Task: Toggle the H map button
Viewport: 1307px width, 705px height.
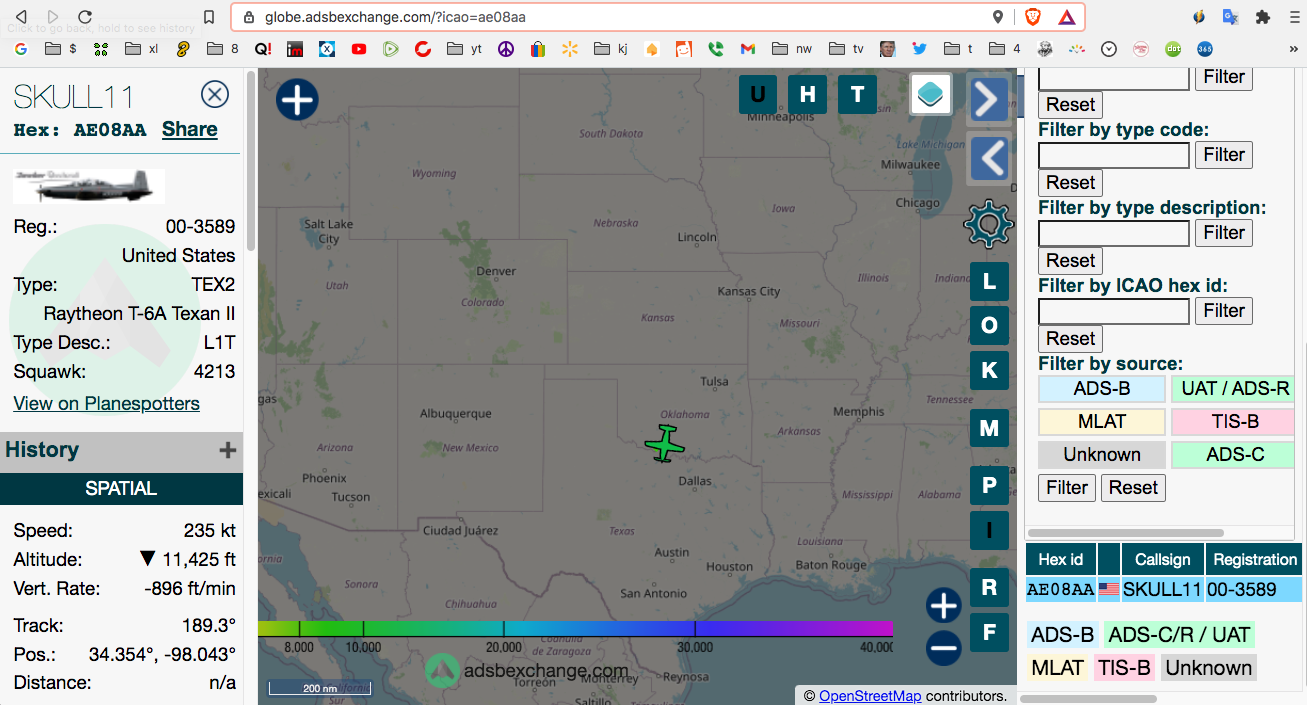Action: click(808, 95)
